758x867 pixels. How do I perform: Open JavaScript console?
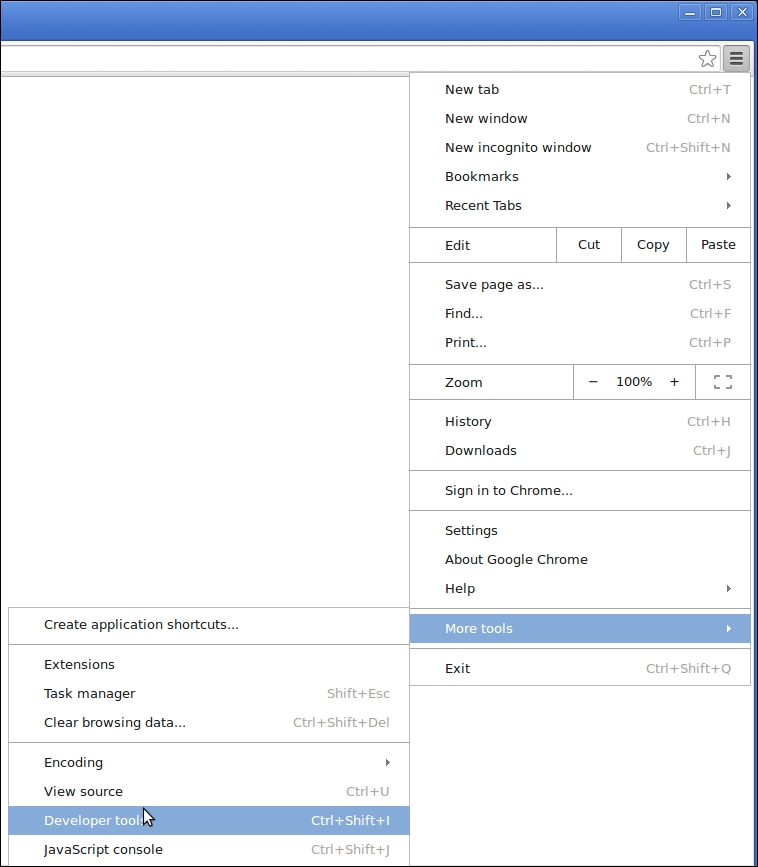(x=209, y=850)
